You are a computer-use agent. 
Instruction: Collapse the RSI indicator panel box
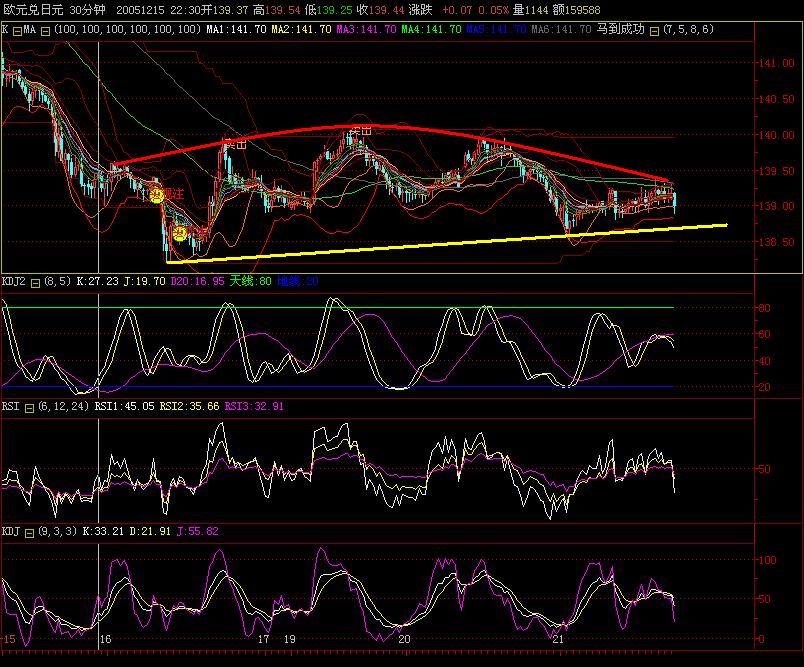[x=29, y=408]
